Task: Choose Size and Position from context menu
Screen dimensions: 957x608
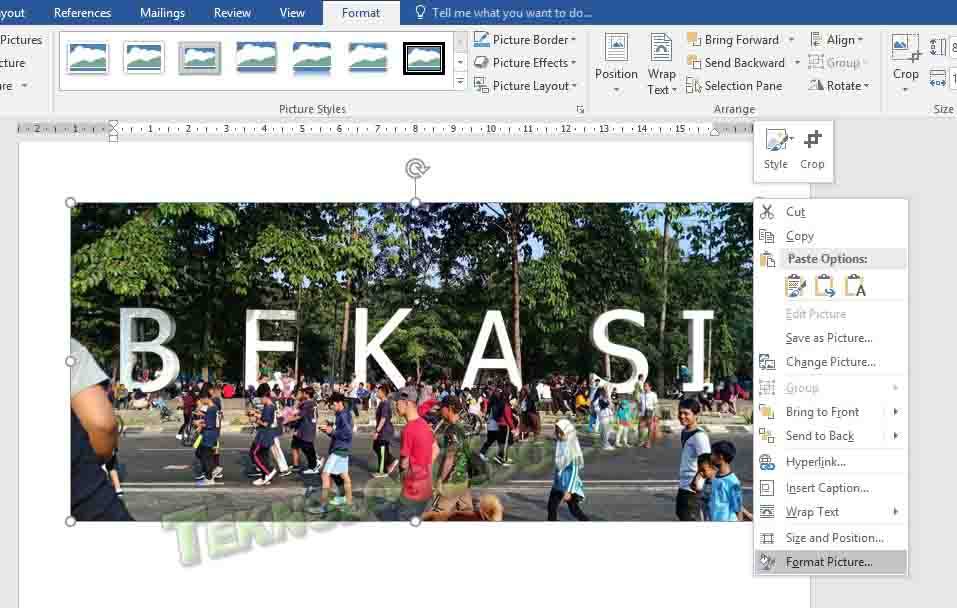Action: point(831,538)
